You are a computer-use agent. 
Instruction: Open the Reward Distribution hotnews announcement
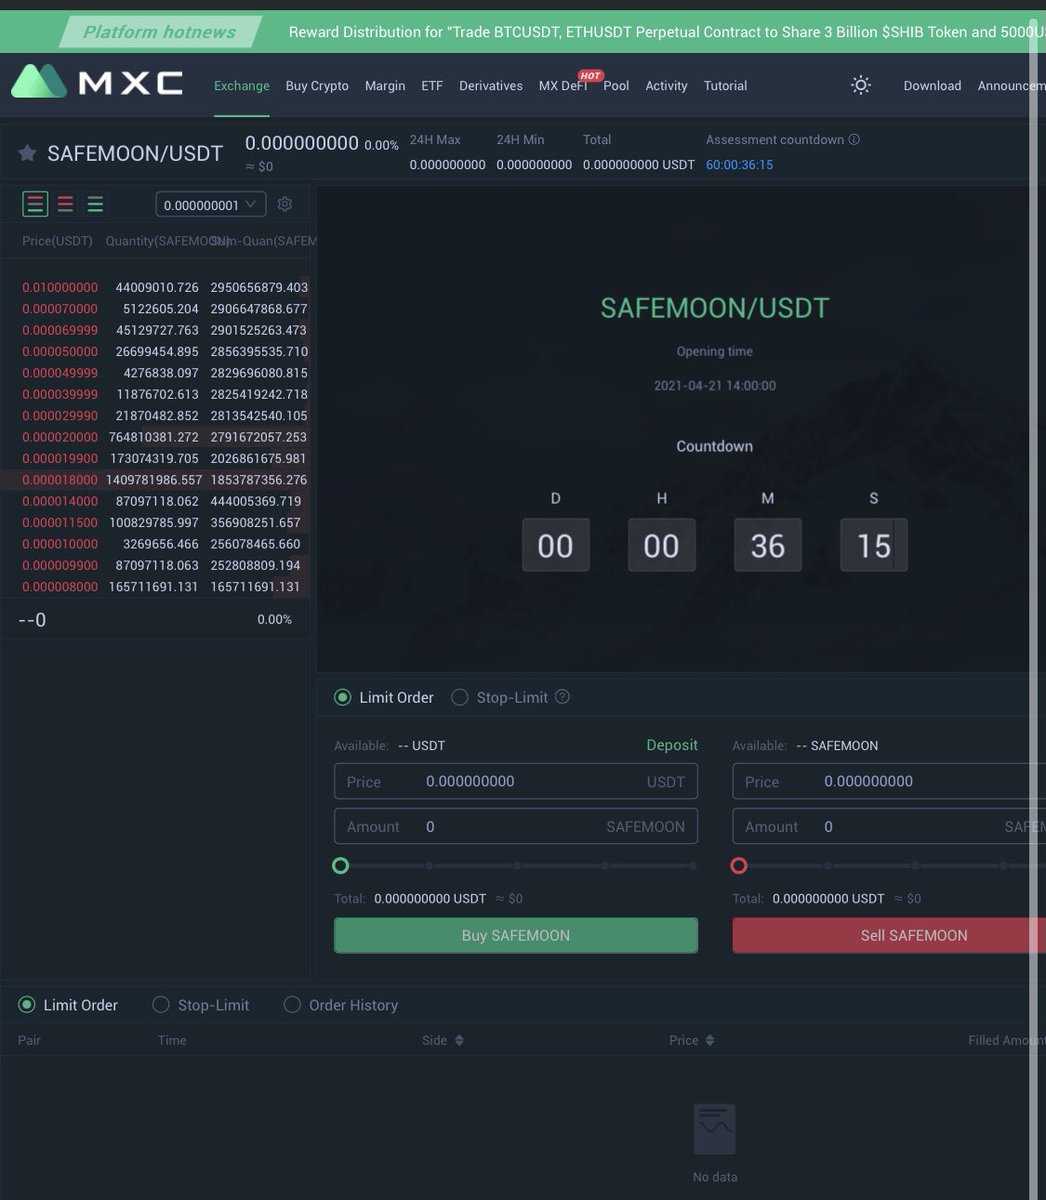point(667,32)
